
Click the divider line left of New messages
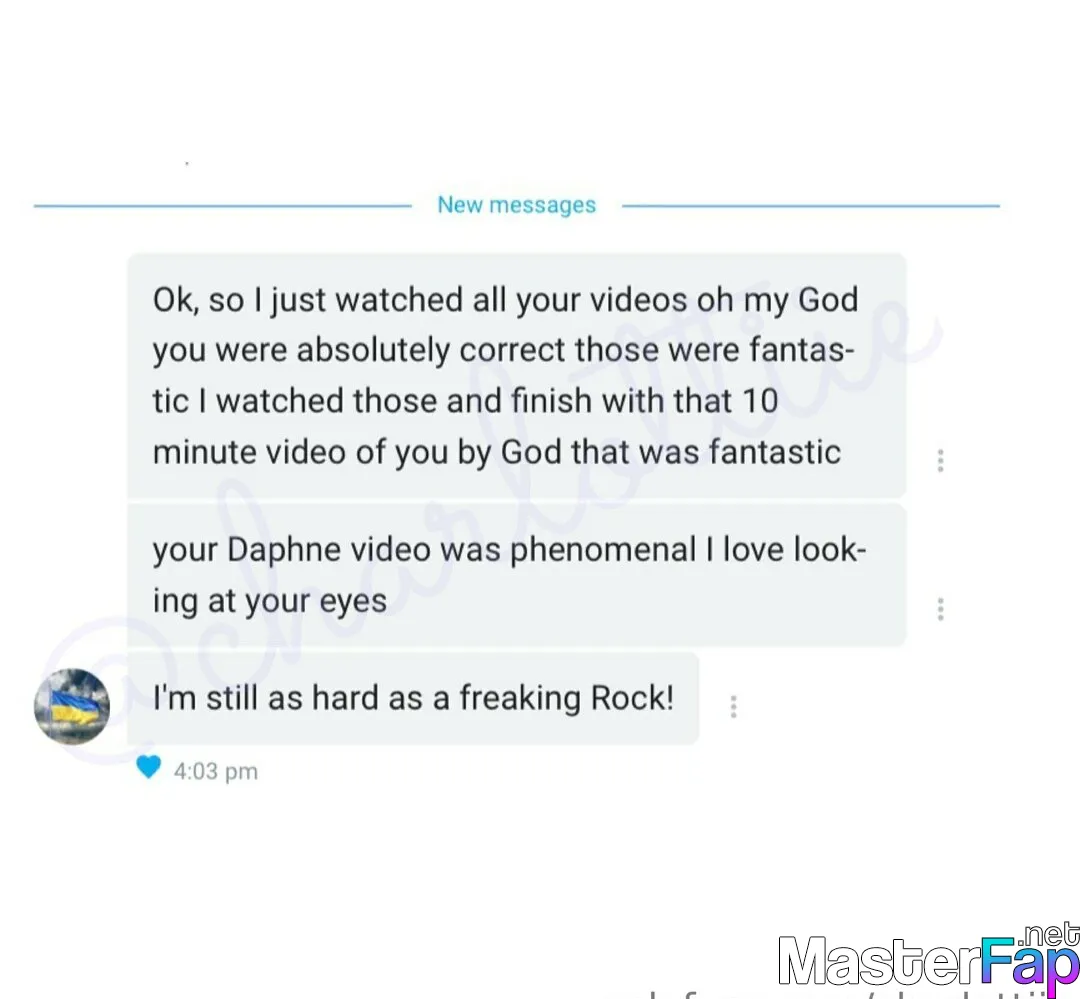(222, 205)
